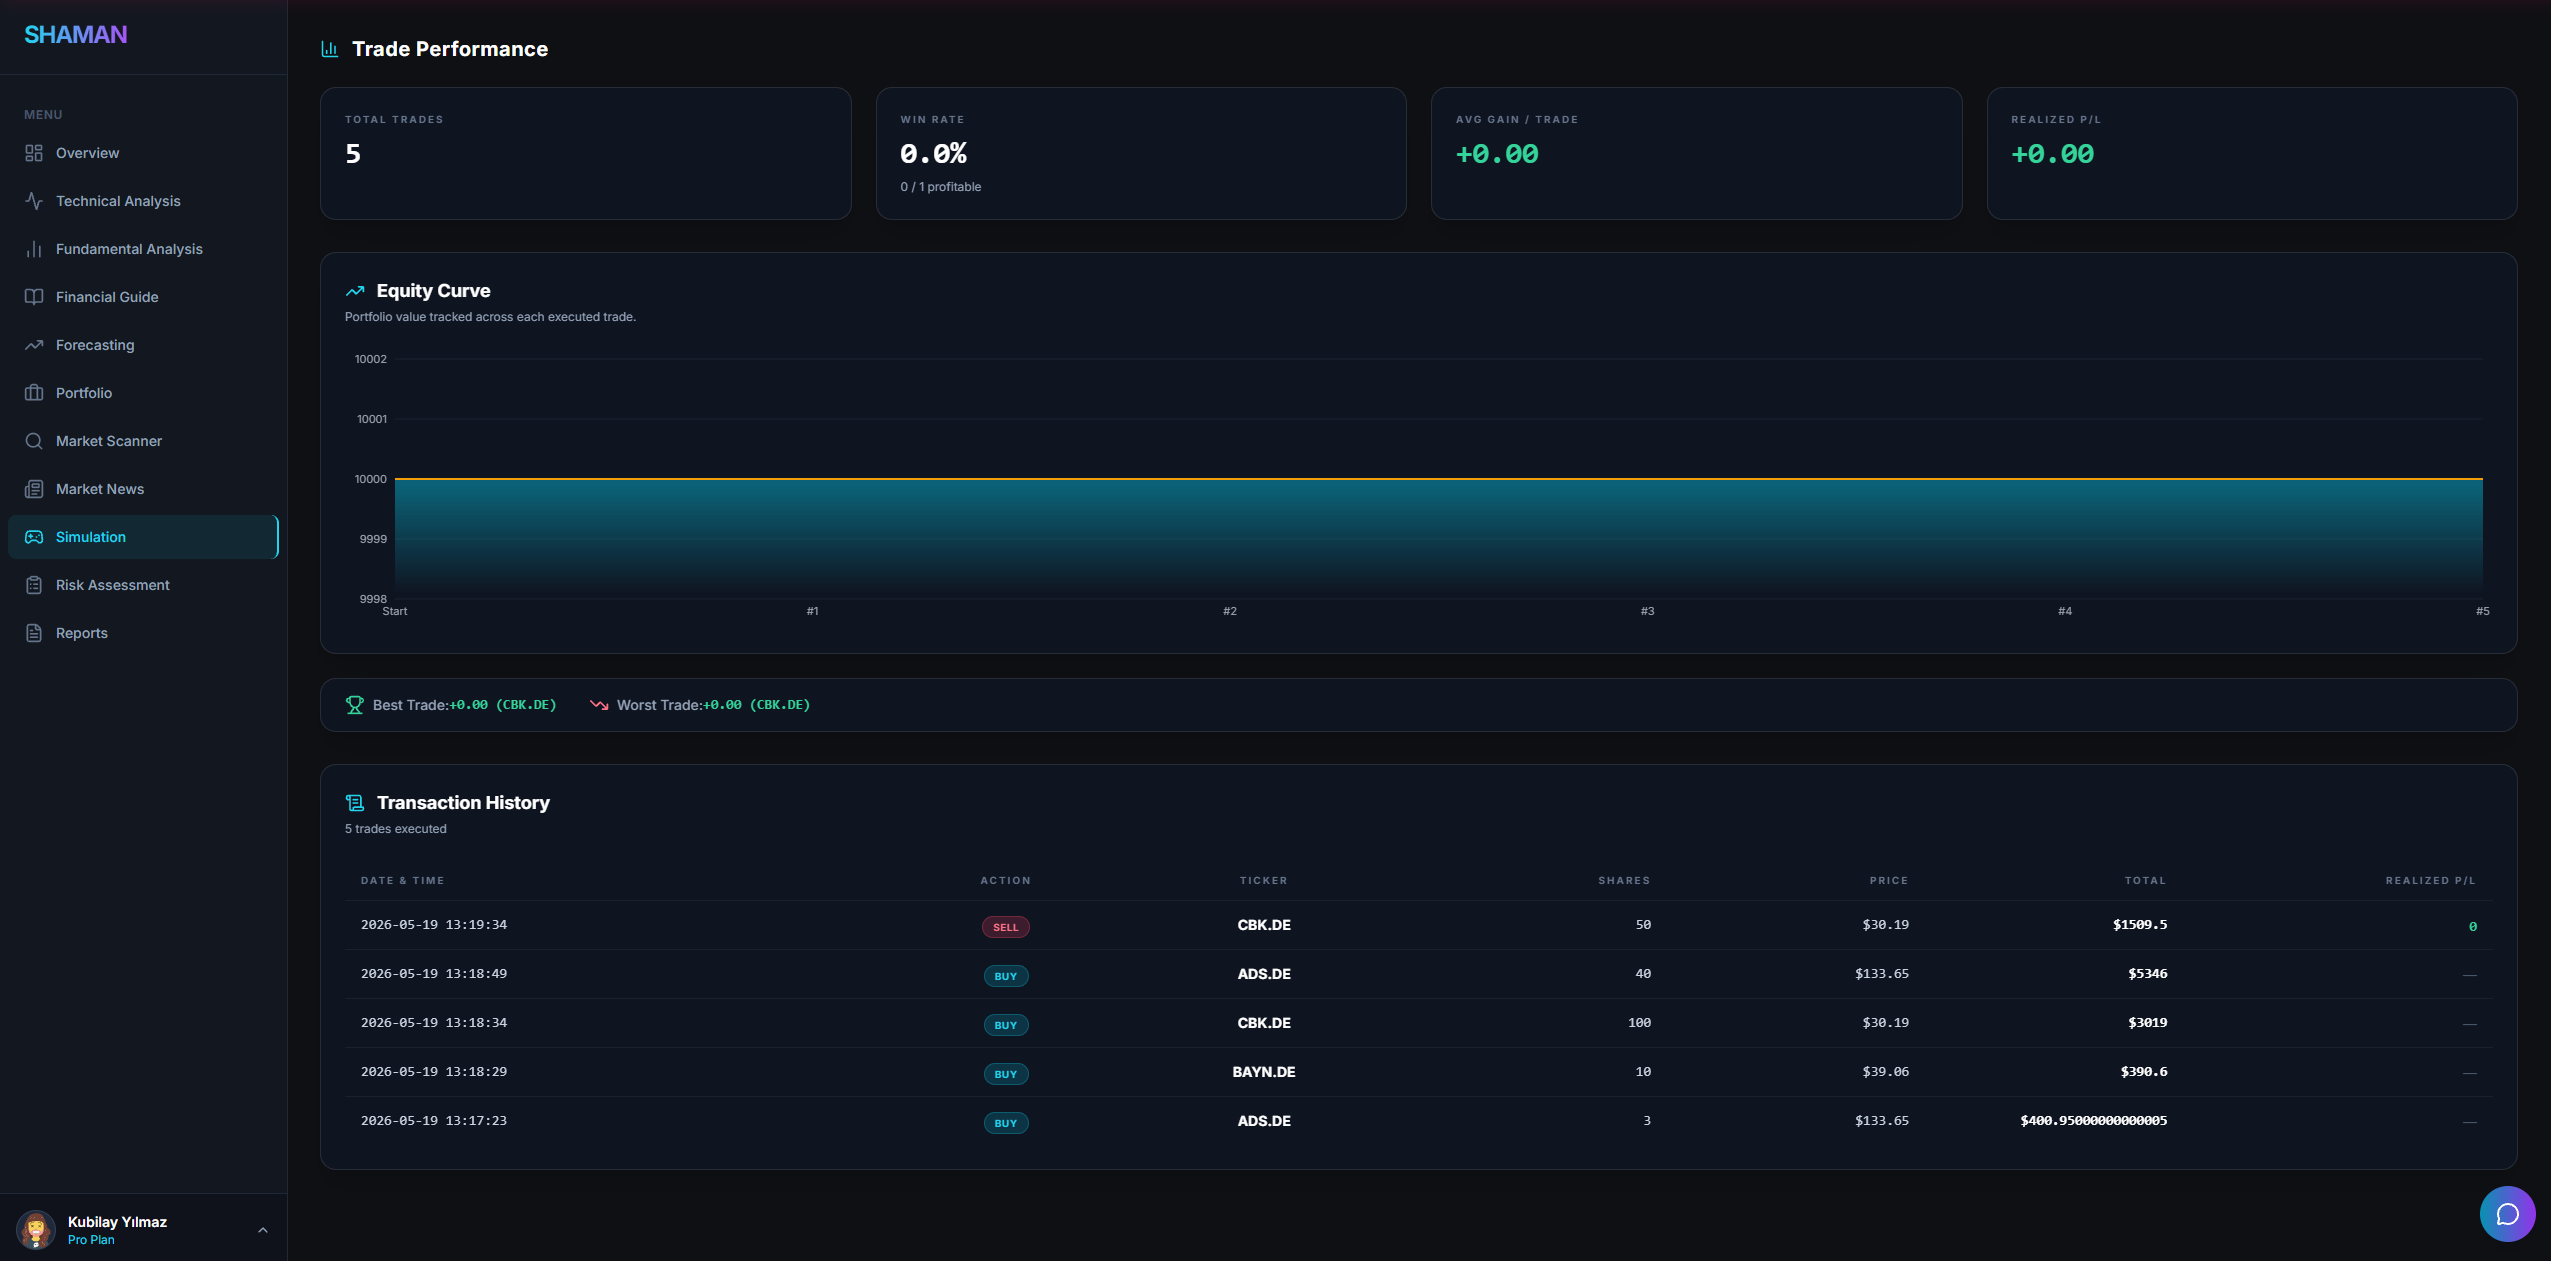Click the Avg Gain / Trade +0.00 value

[1497, 154]
